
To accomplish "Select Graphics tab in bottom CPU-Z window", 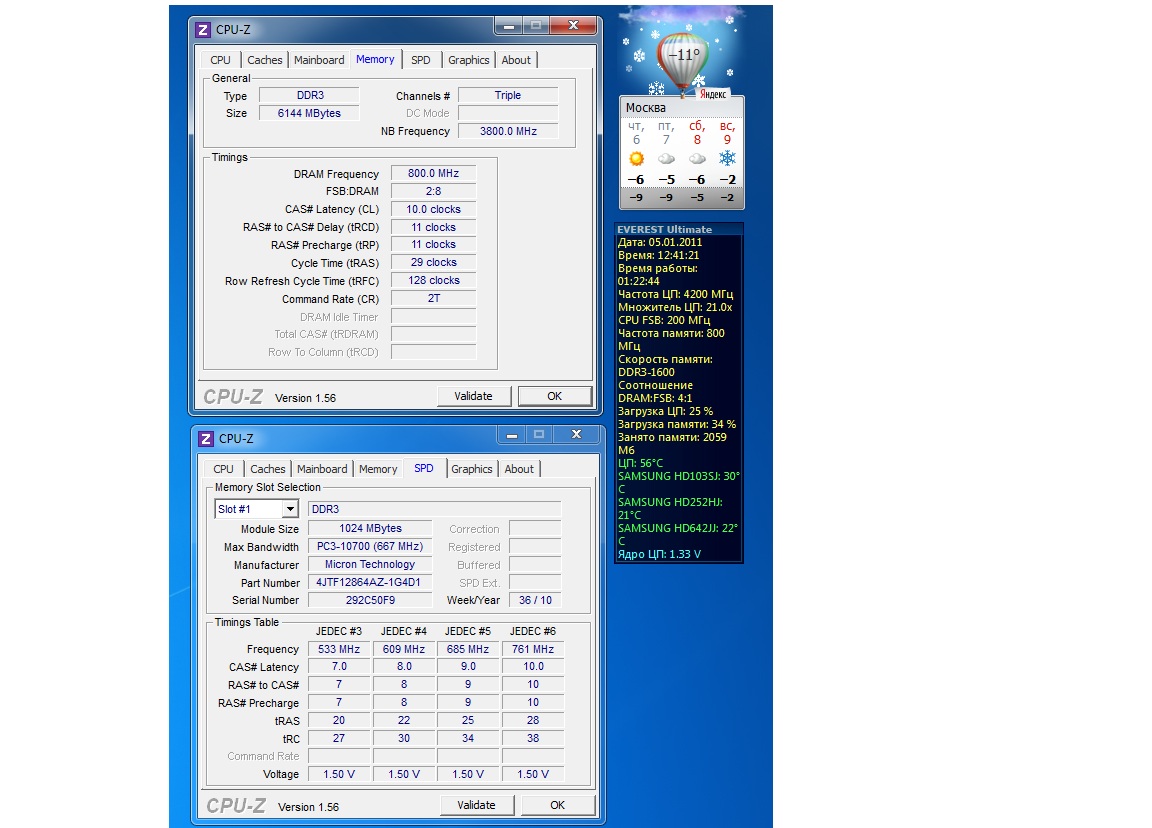I will click(x=471, y=469).
